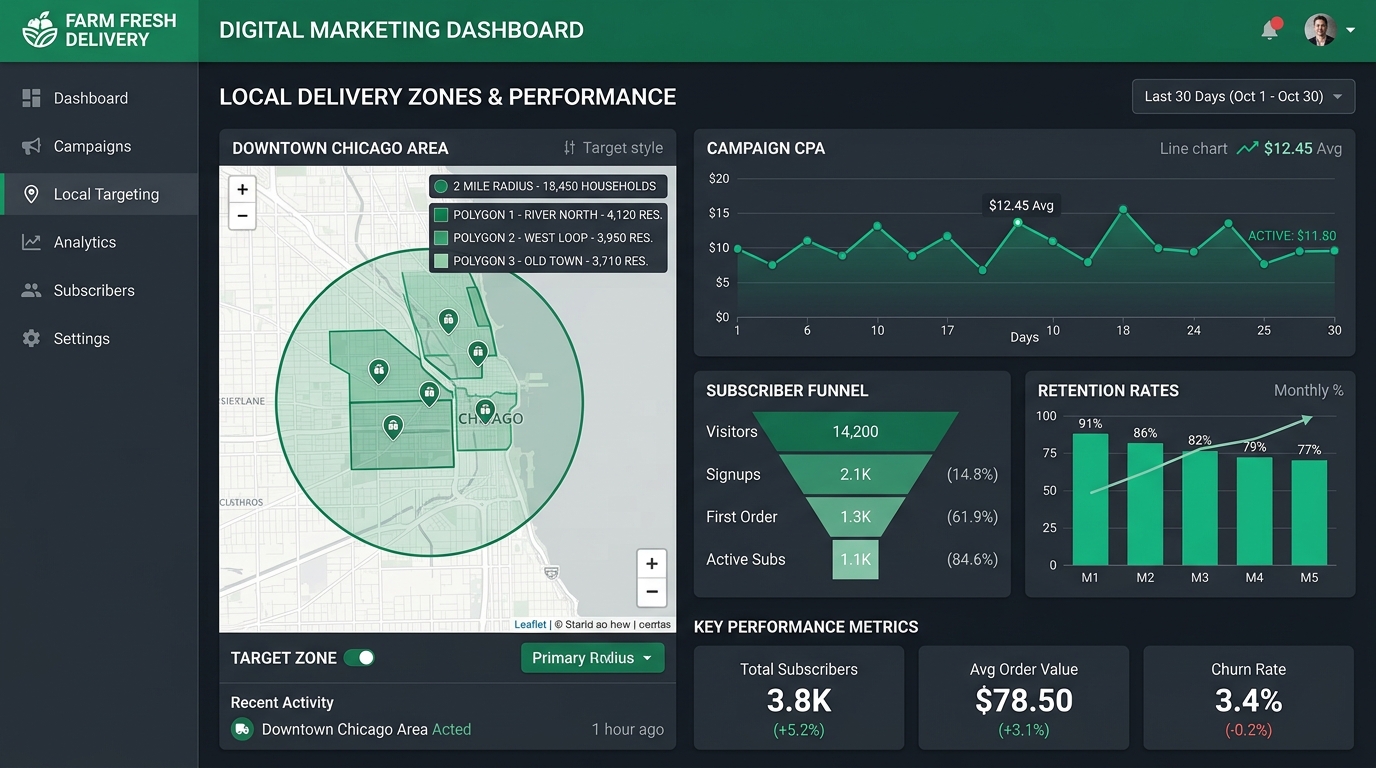Click the Farm Fresh Delivery logo icon
The image size is (1376, 768).
click(40, 30)
